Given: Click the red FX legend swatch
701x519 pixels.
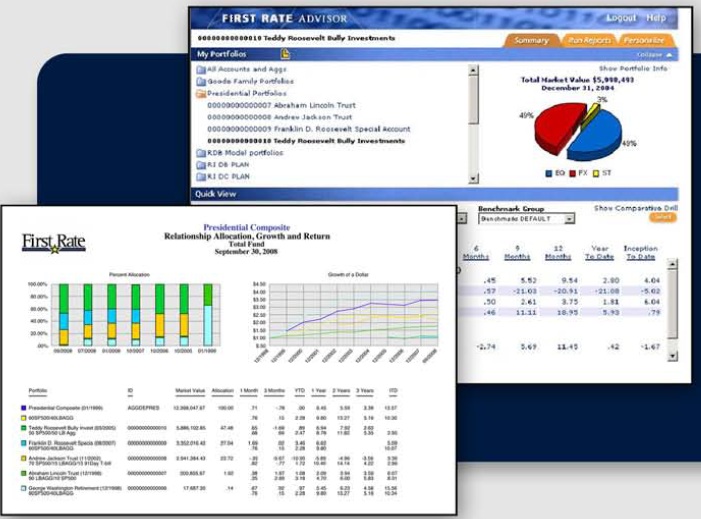Looking at the screenshot, I should pos(573,173).
